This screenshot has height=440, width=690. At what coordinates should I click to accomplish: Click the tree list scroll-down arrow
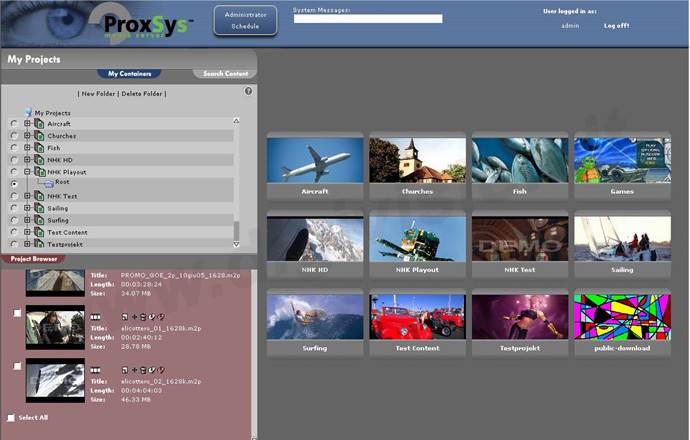(236, 244)
